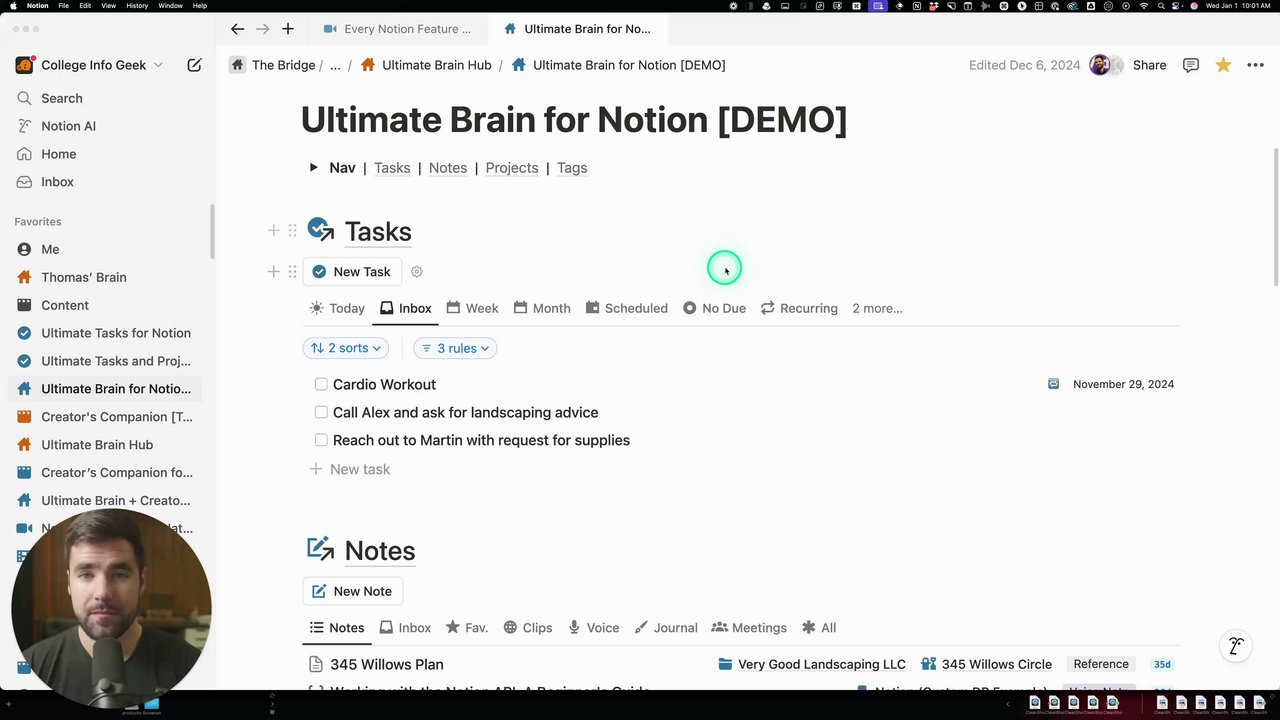This screenshot has width=1280, height=720.
Task: Click the Wi-Fi icon in menu bar
Action: pyautogui.click(x=1143, y=6)
